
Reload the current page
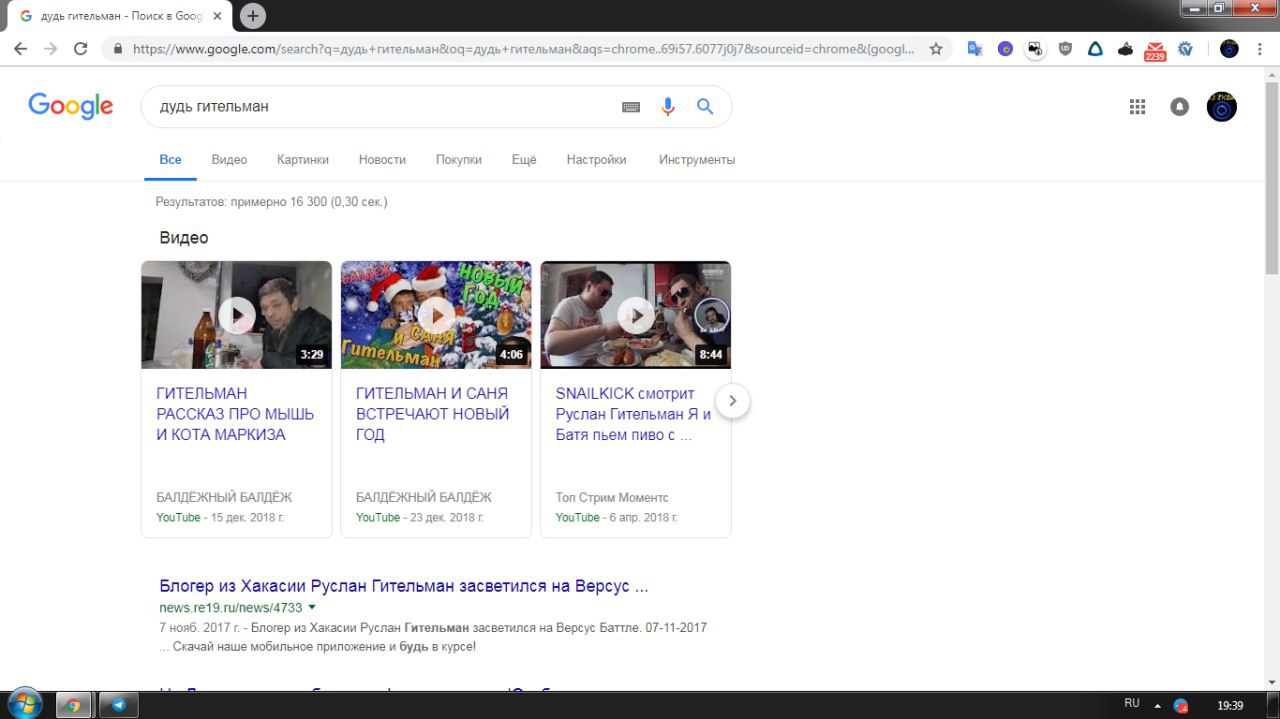pyautogui.click(x=81, y=48)
